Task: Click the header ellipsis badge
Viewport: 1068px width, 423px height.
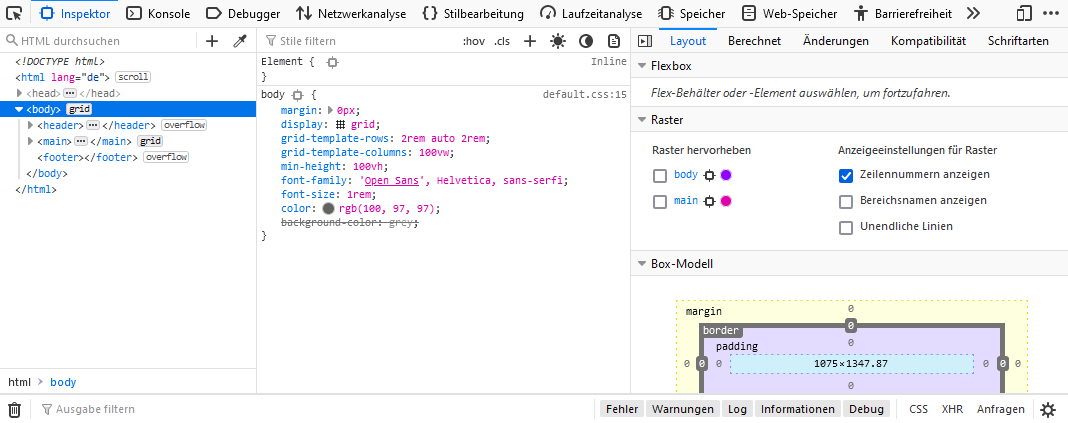Action: (x=93, y=125)
